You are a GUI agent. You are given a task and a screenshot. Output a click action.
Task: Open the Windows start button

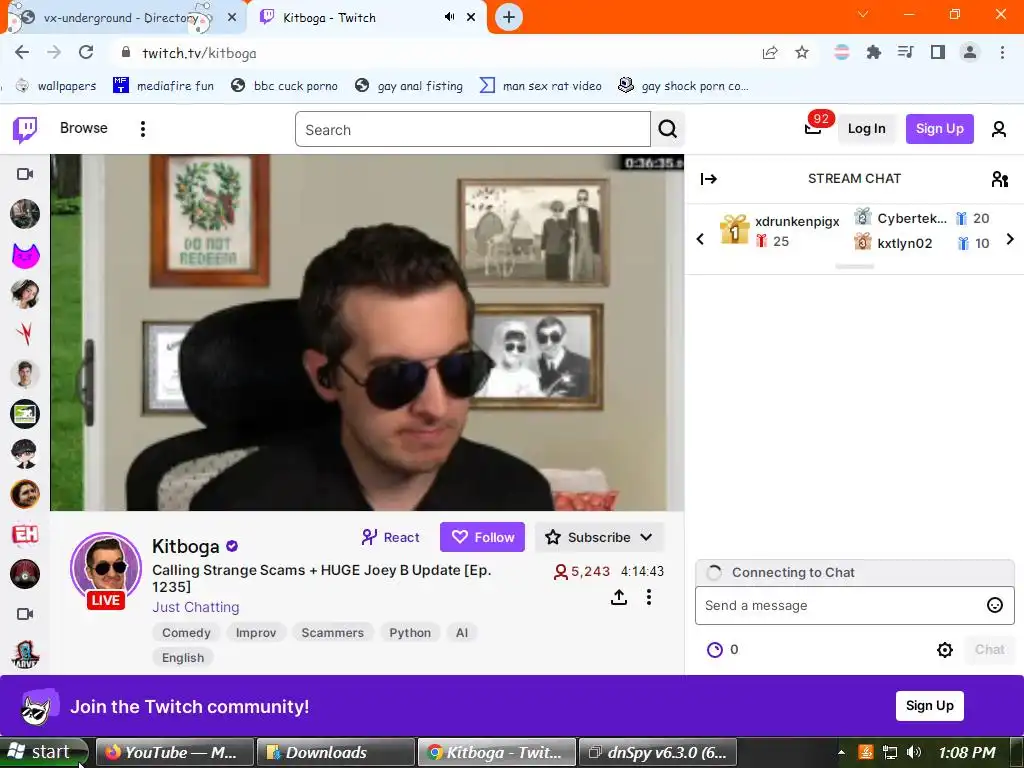coord(43,752)
